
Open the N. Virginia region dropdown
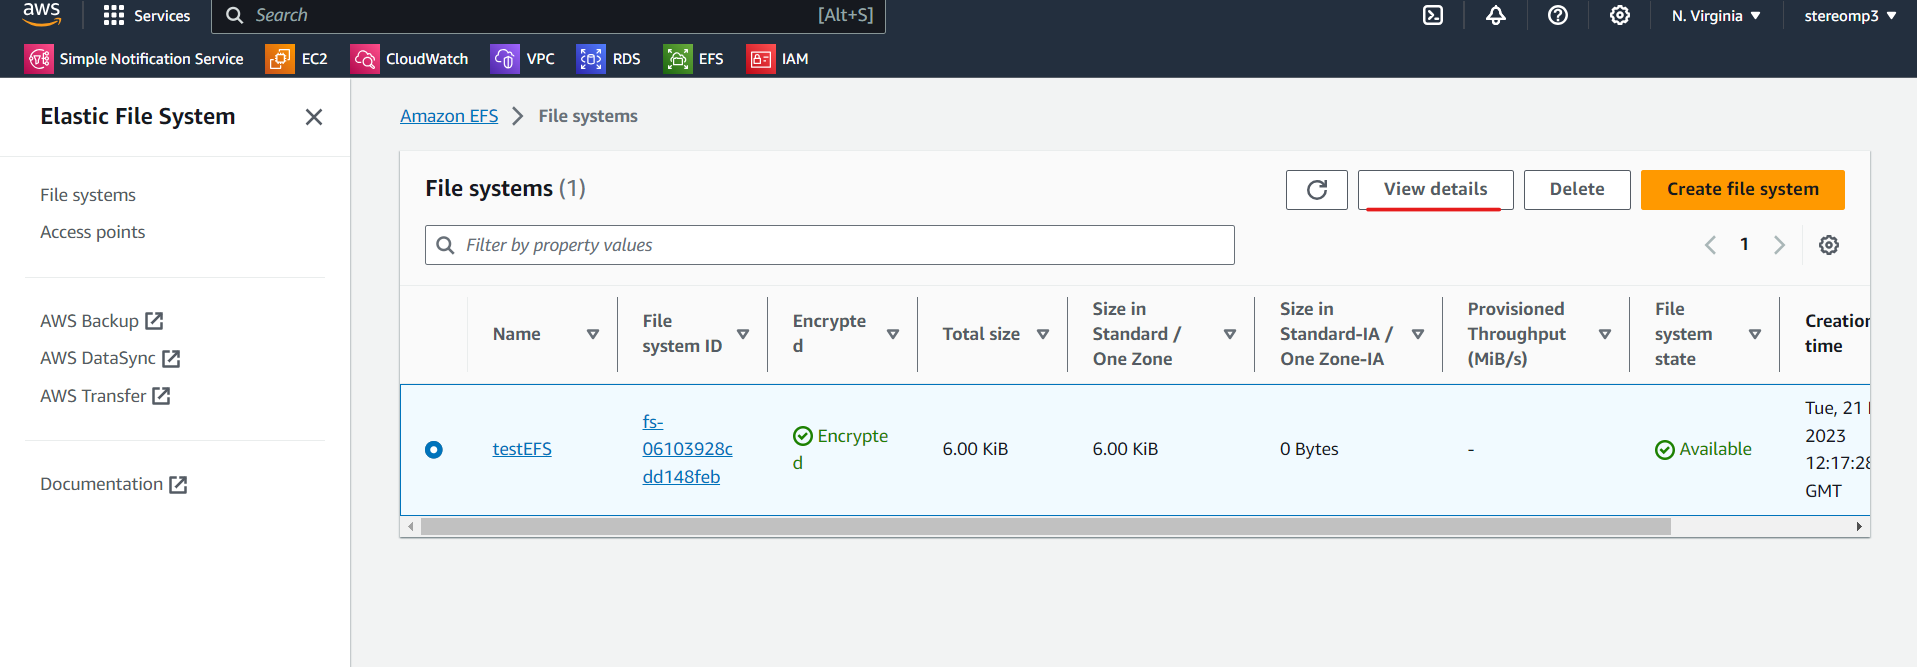click(x=1716, y=16)
